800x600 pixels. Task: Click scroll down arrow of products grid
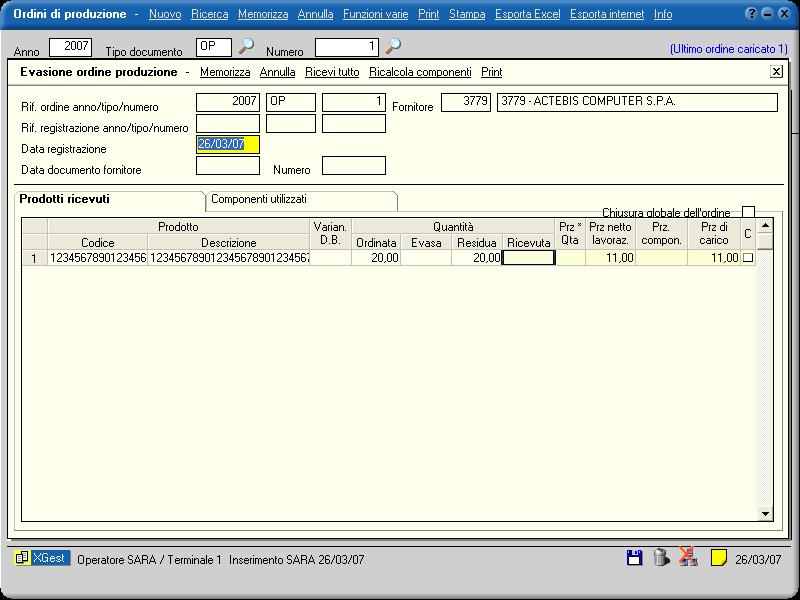[765, 513]
